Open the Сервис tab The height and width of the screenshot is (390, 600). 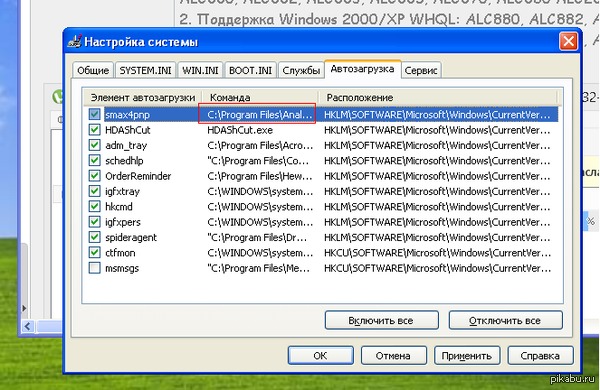click(421, 70)
